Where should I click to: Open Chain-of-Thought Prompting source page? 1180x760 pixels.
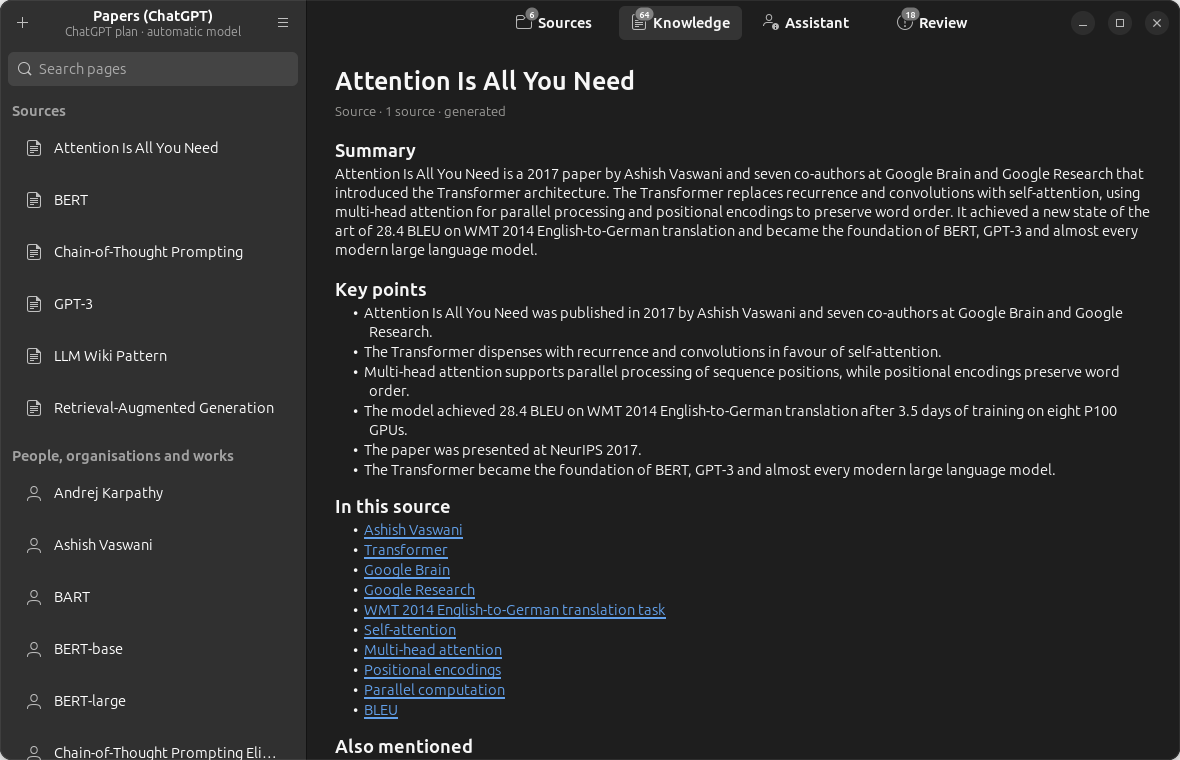(153, 252)
